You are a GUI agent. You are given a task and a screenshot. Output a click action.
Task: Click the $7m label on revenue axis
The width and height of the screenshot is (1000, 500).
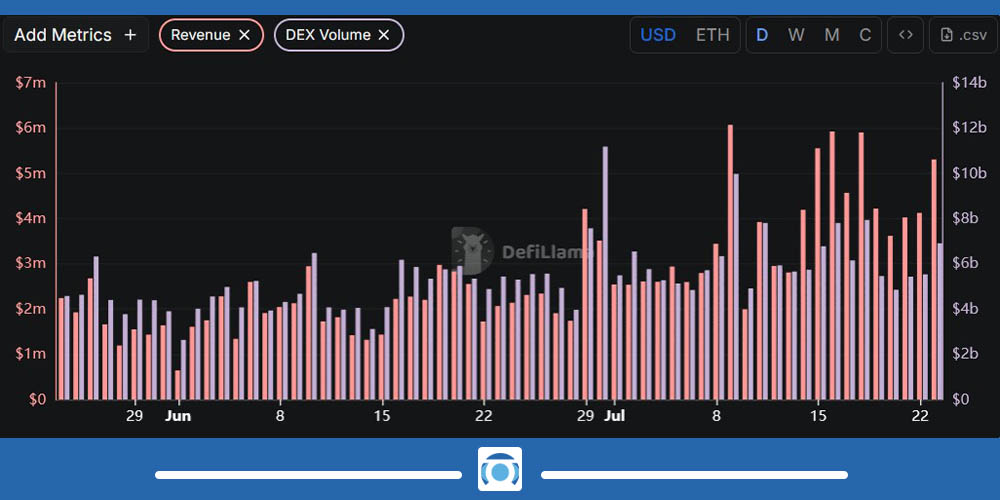point(31,83)
